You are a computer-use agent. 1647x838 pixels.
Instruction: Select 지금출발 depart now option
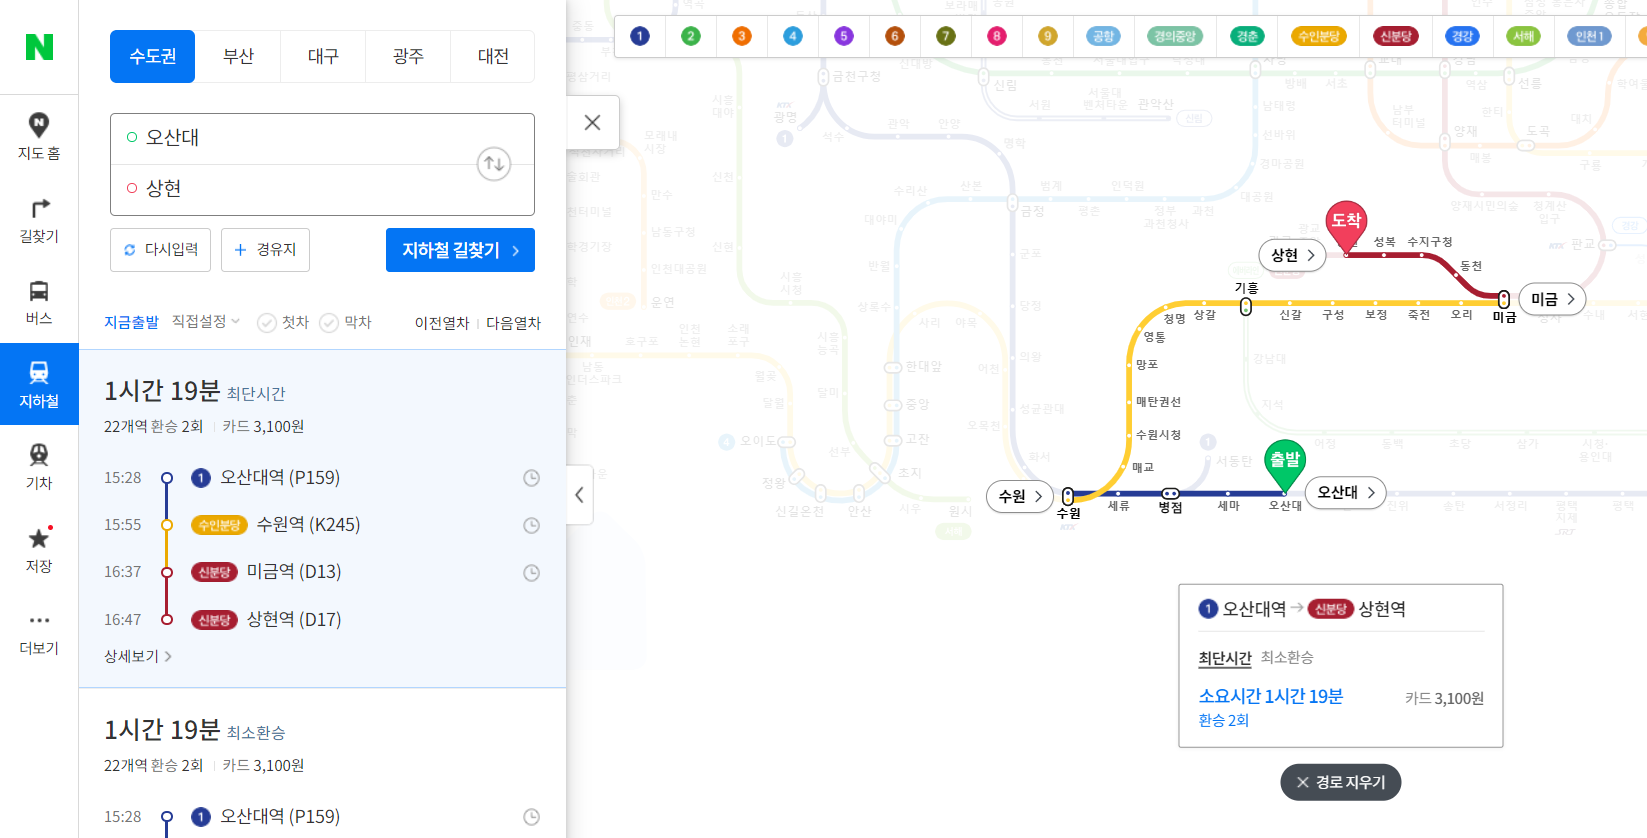(x=131, y=322)
